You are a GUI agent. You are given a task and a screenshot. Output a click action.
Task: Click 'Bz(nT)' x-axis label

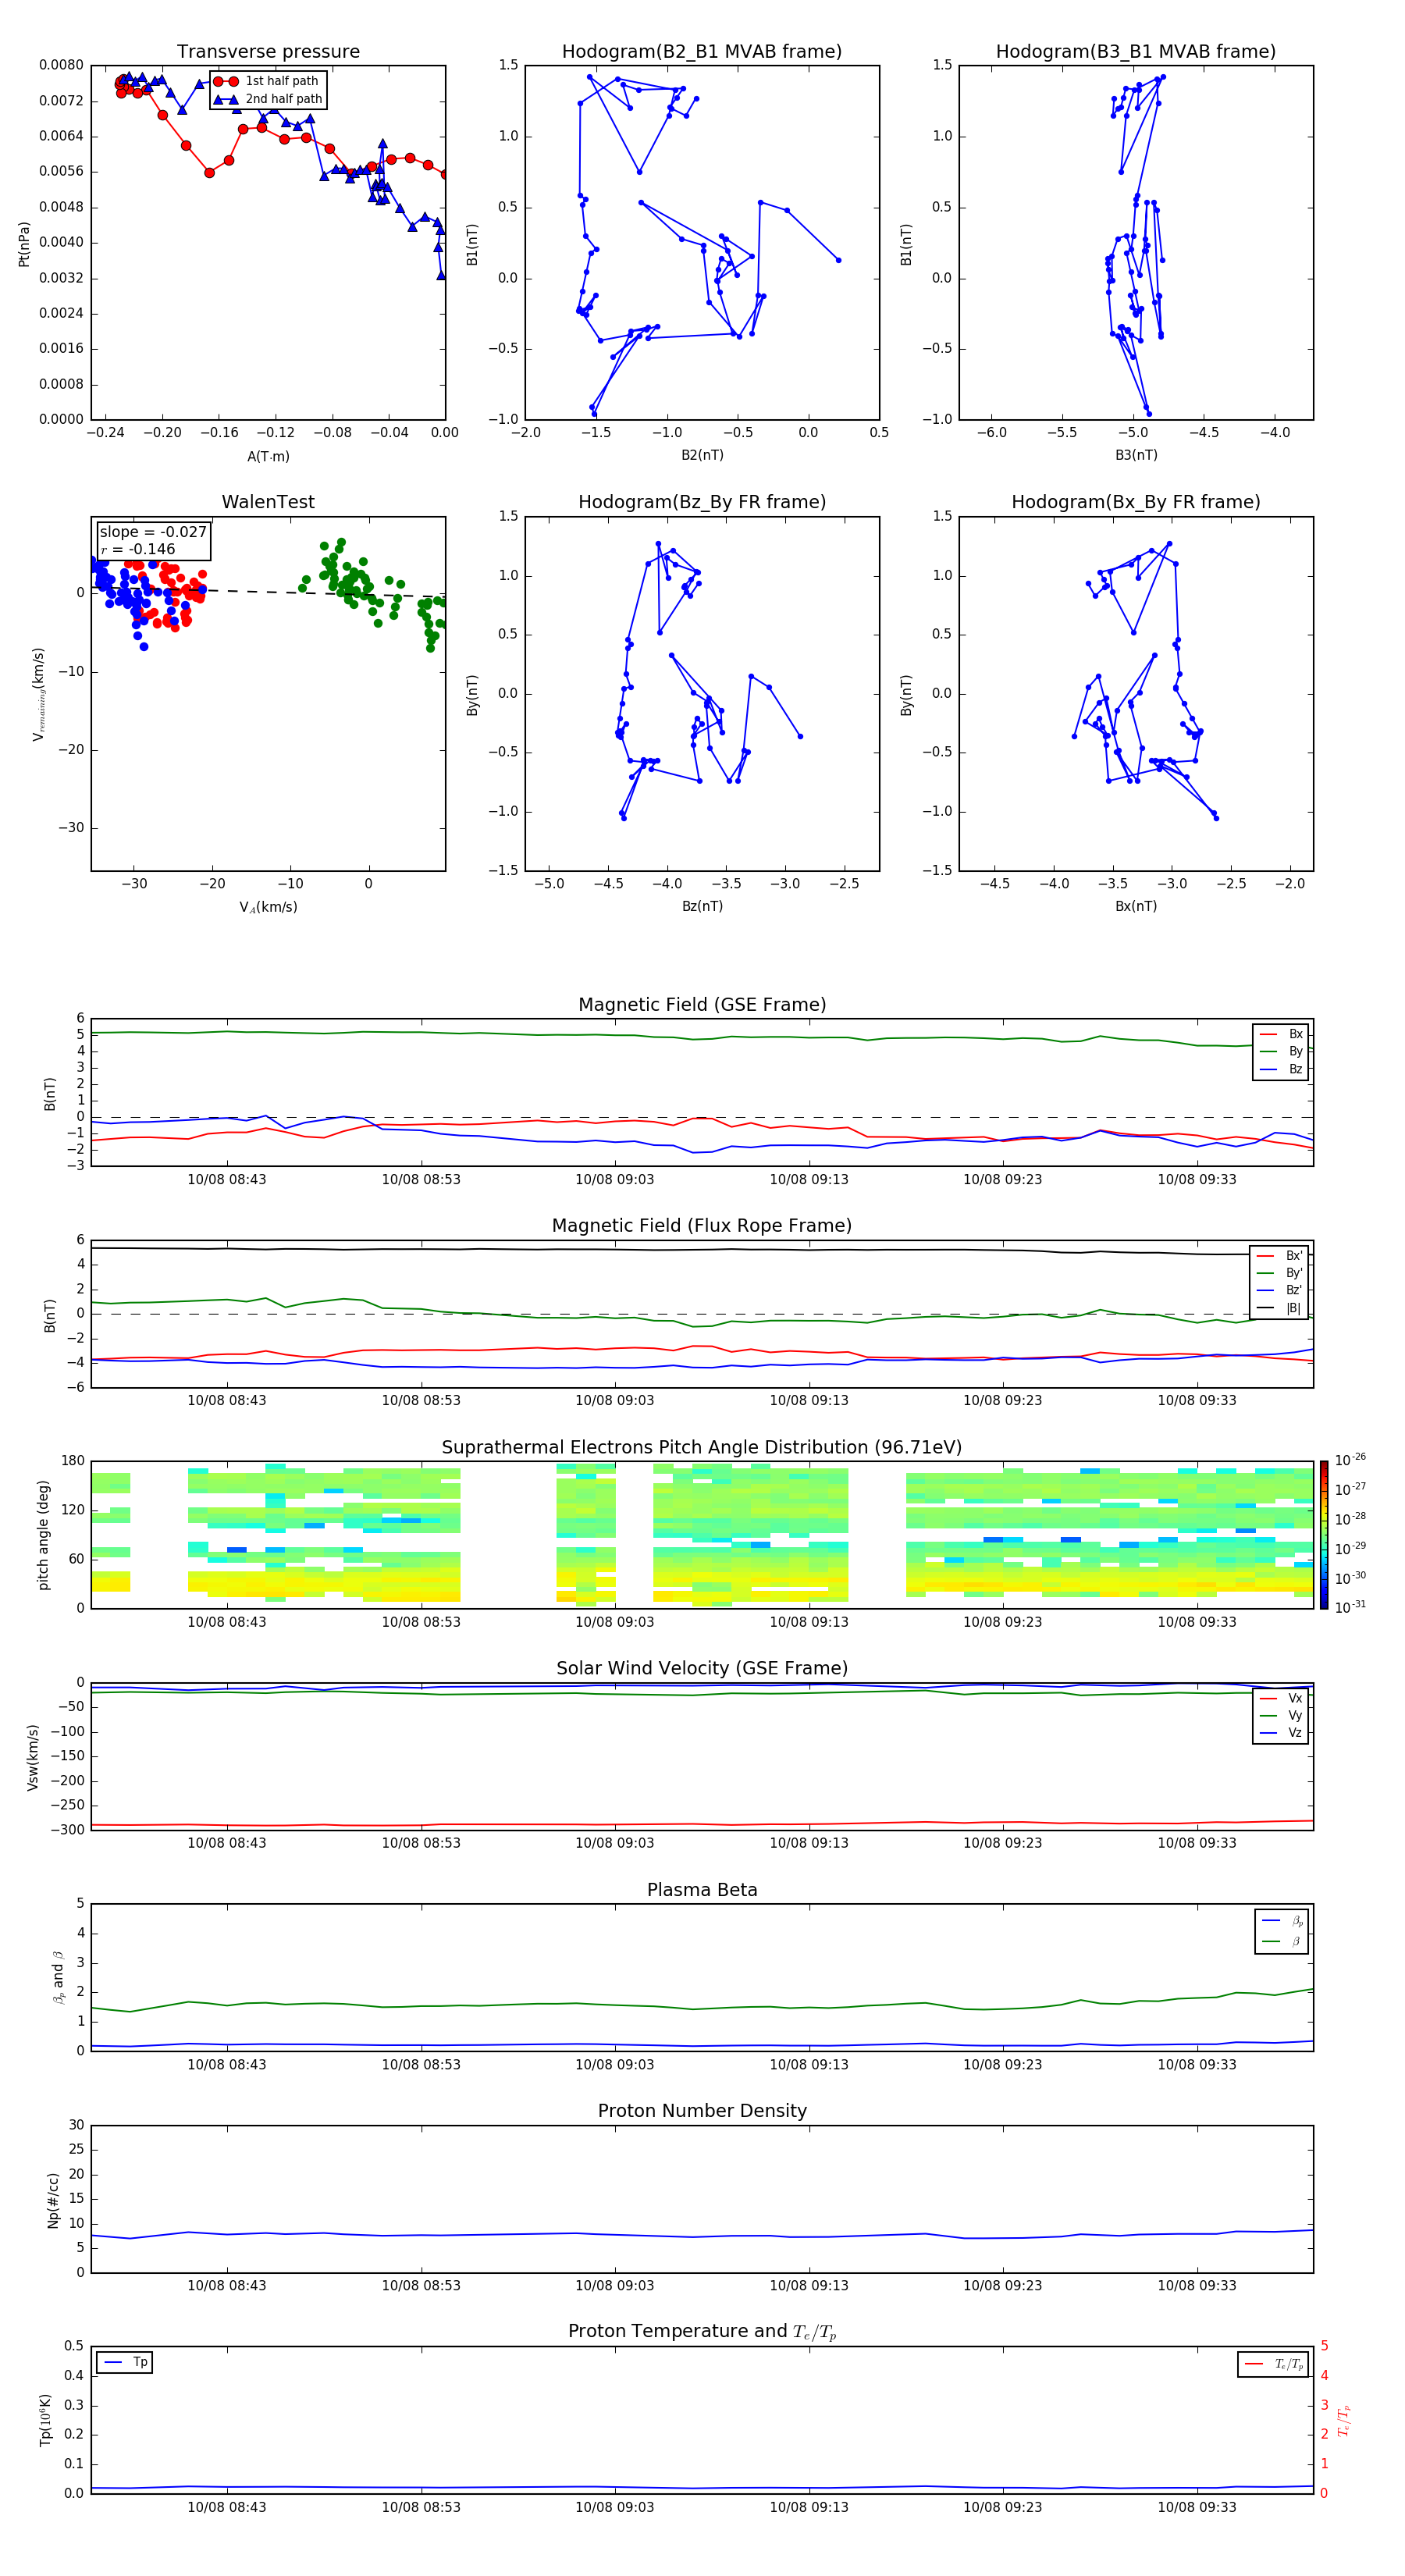702,906
